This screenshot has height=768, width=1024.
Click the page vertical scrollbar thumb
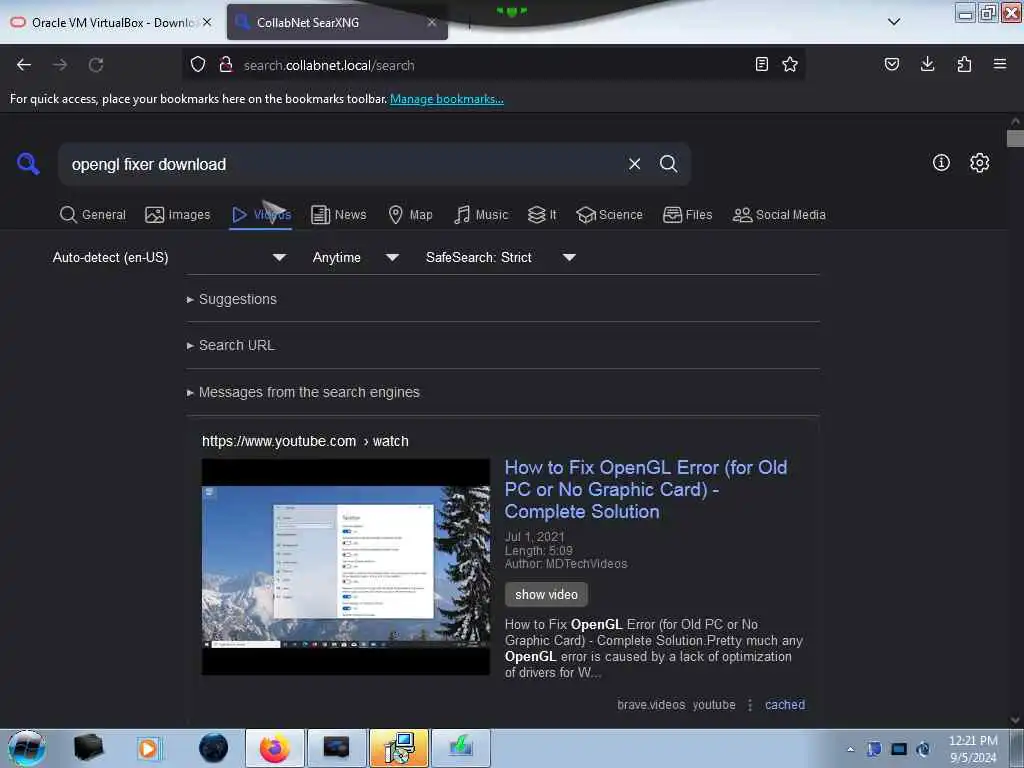[x=1015, y=138]
